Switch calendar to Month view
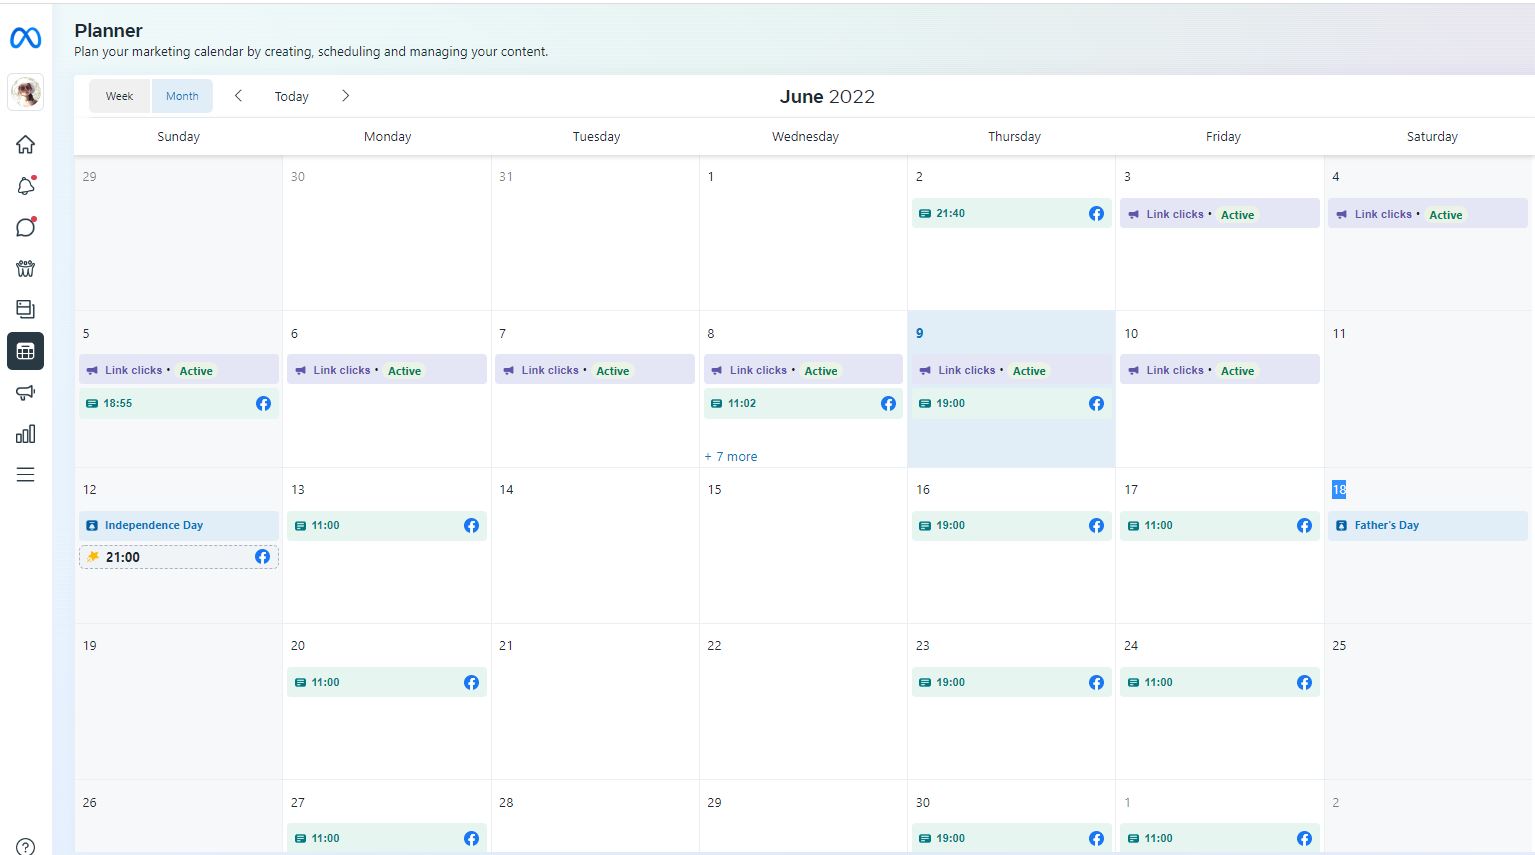The image size is (1535, 855). pyautogui.click(x=182, y=96)
